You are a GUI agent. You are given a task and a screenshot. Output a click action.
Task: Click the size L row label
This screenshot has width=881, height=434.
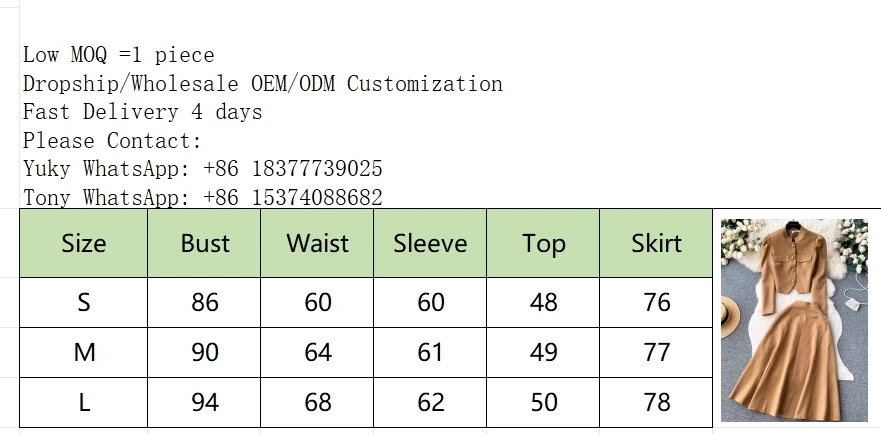[x=84, y=402]
